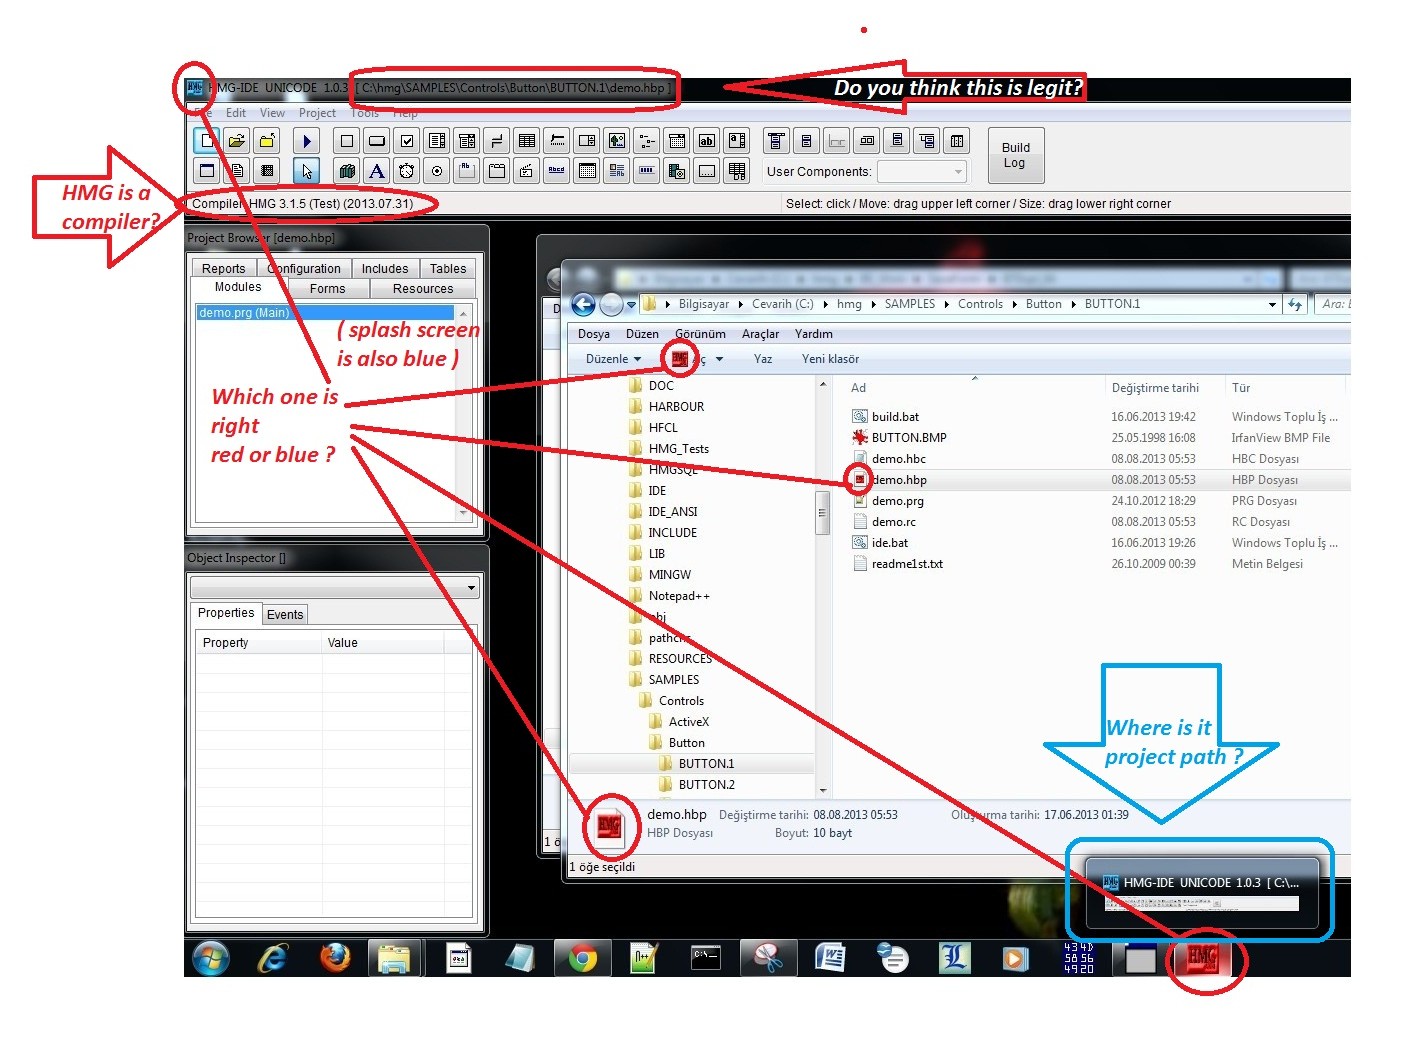Choose the Tree control tool in the palette
Screen dimensions: 1417x1041
647,141
